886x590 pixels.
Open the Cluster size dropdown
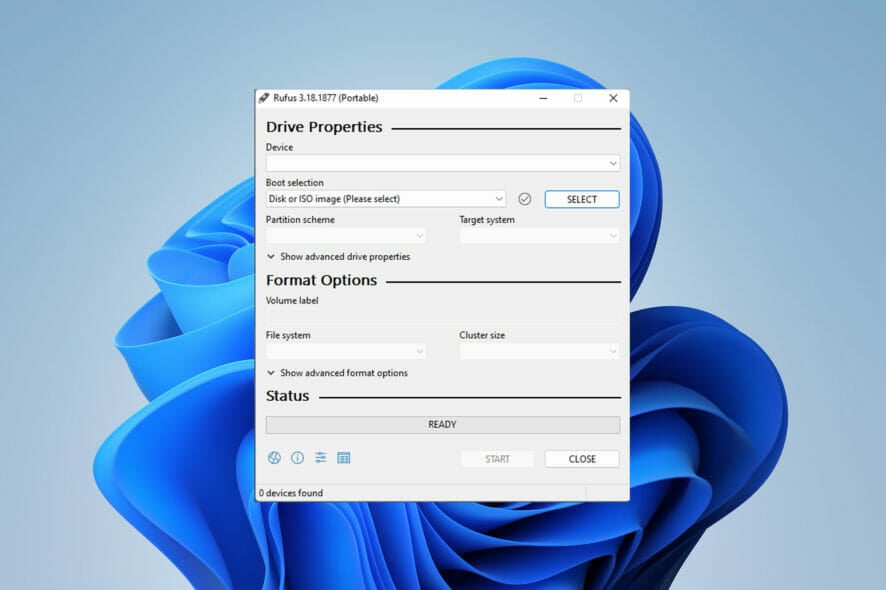coord(539,352)
